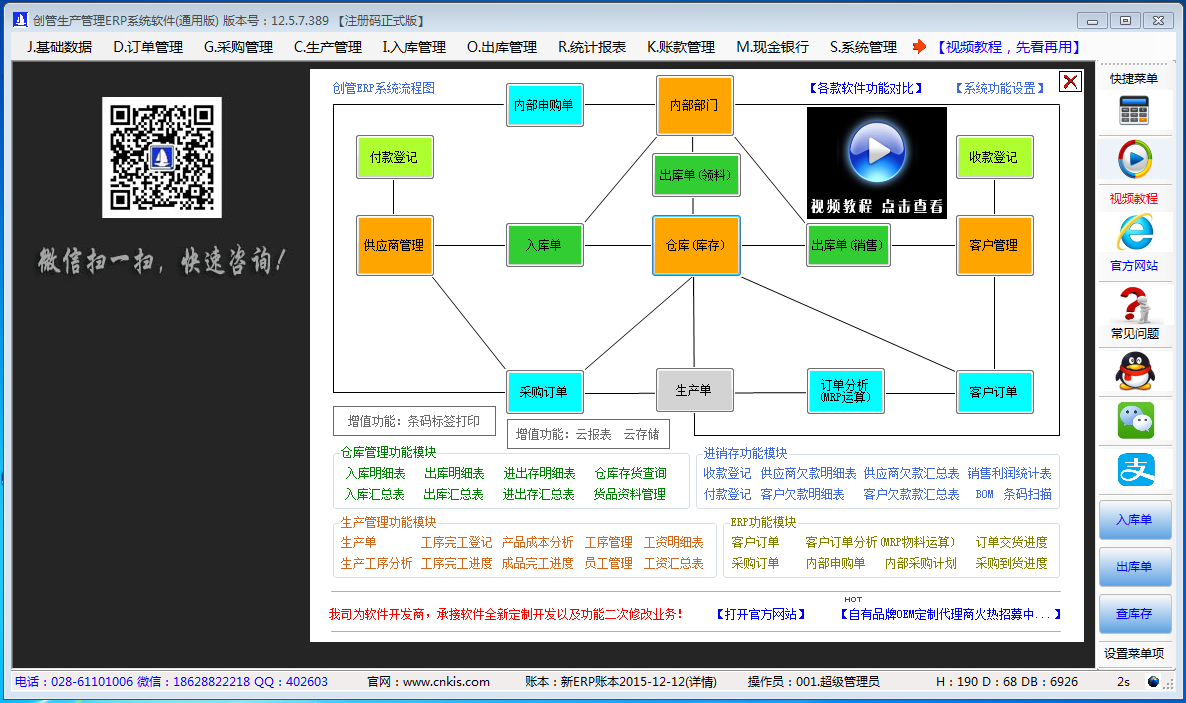Open WeChat contact via the WeChat icon
Image resolution: width=1186 pixels, height=703 pixels.
[1135, 421]
